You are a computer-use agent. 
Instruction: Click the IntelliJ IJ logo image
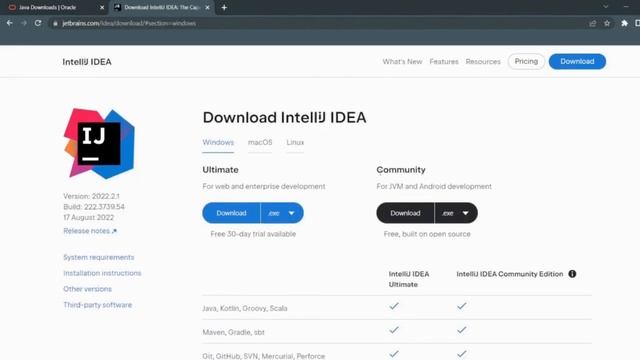pyautogui.click(x=99, y=143)
